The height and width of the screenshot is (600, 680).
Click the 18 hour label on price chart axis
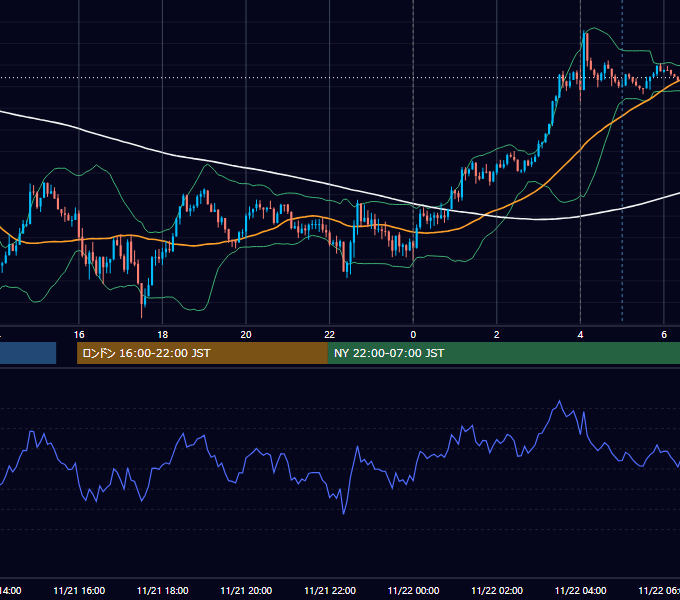pos(162,335)
